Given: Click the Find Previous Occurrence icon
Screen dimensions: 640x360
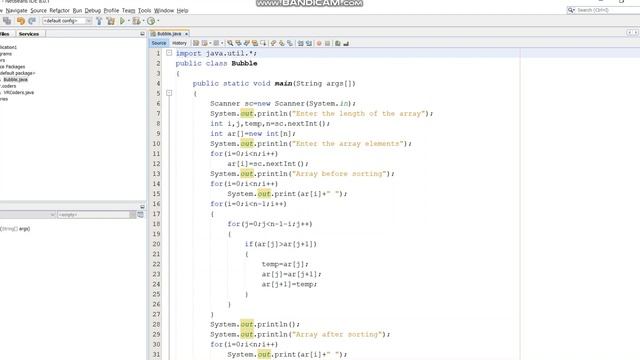Looking at the screenshot, I should [x=238, y=43].
